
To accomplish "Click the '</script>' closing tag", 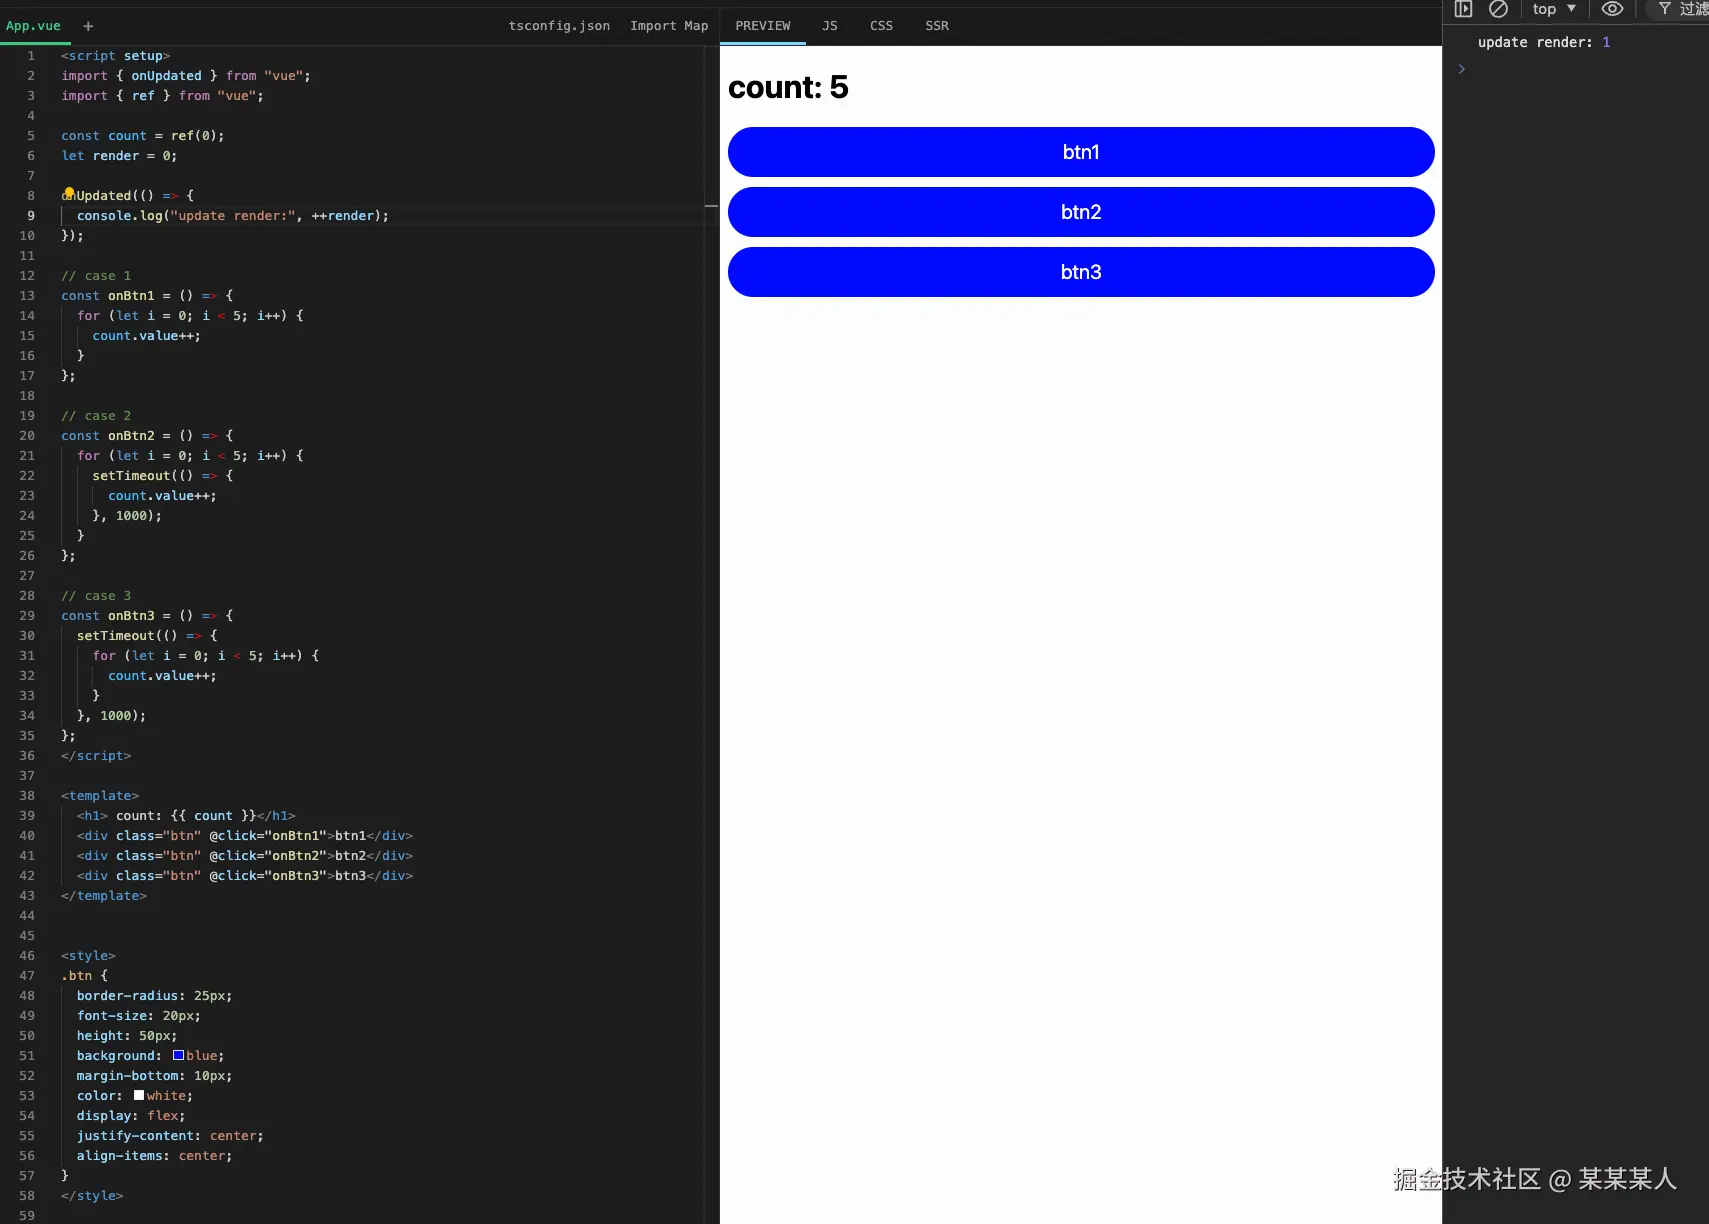I will click(96, 756).
